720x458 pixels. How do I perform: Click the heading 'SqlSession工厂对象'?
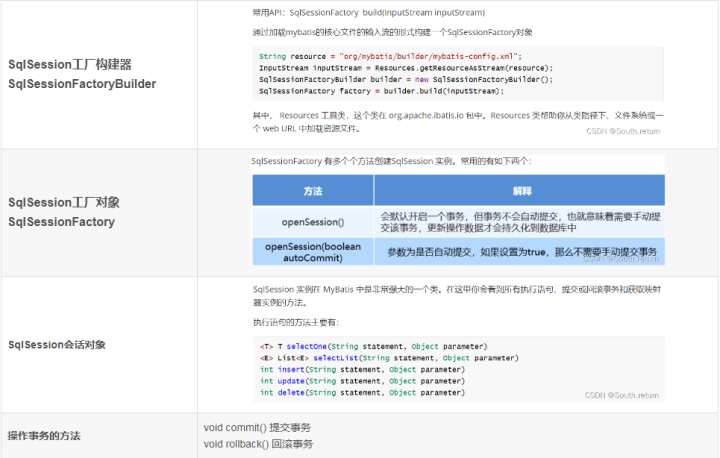pos(64,202)
